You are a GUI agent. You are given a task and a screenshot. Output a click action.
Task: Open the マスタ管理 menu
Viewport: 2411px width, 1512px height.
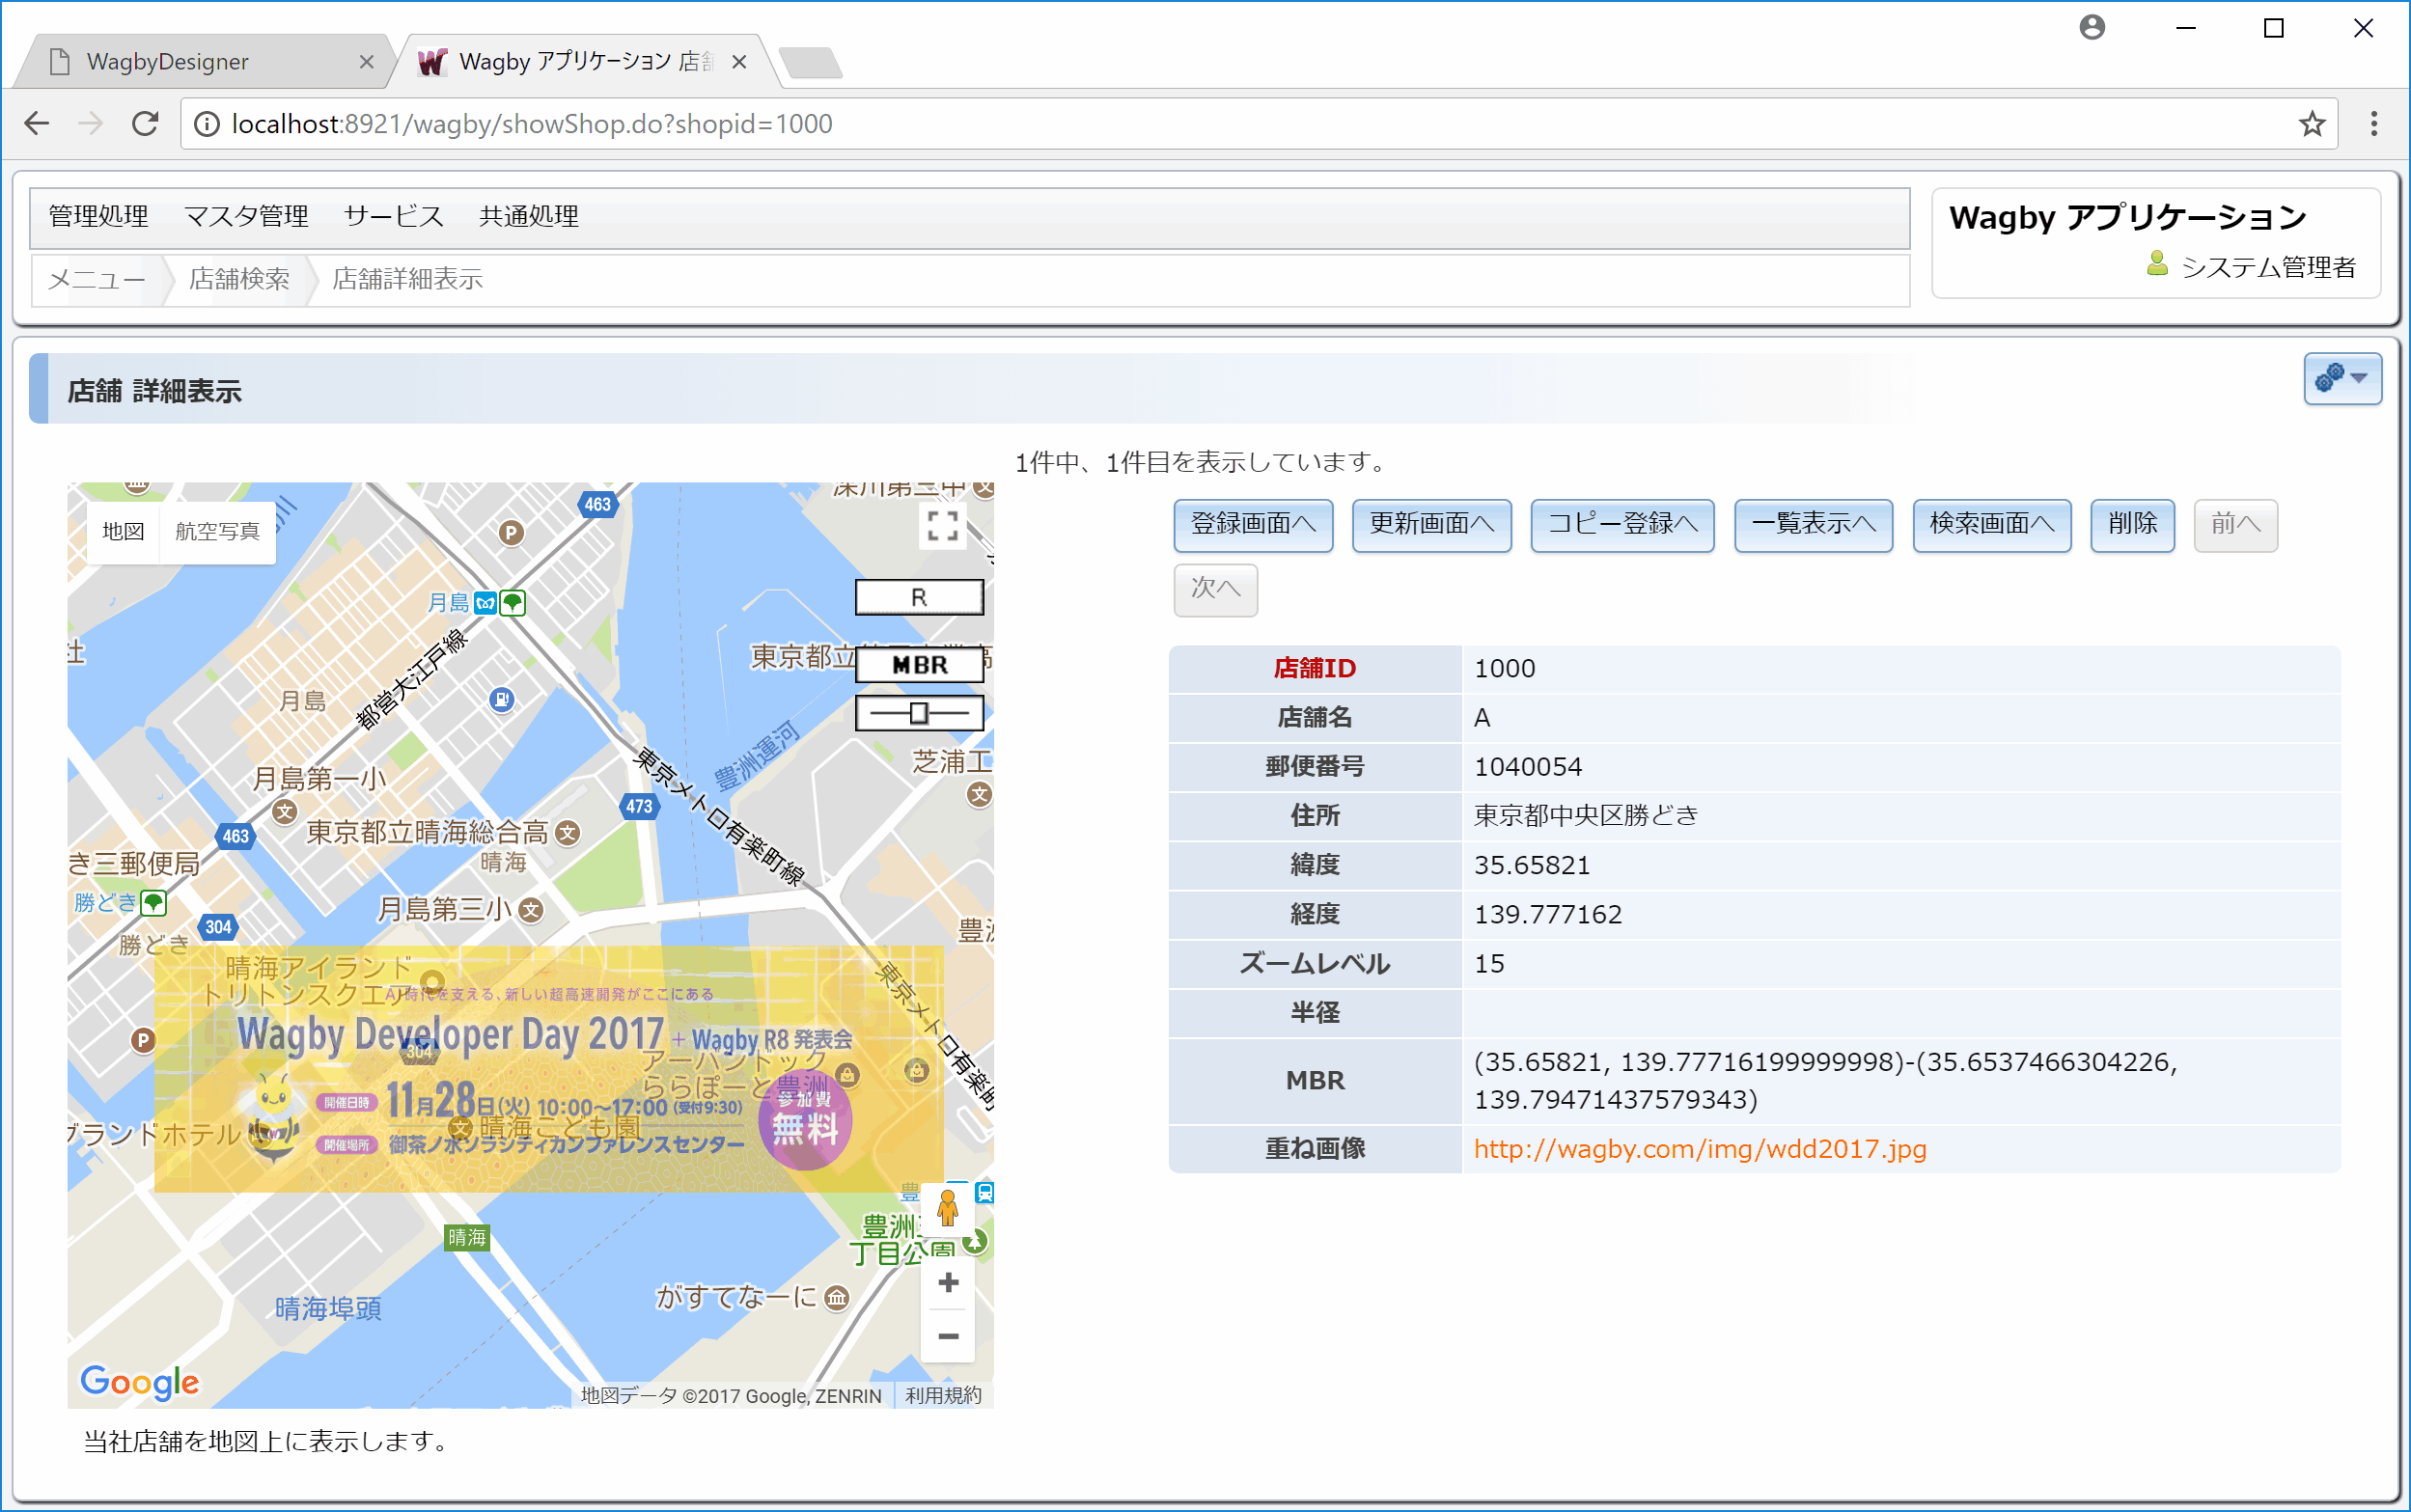246,216
